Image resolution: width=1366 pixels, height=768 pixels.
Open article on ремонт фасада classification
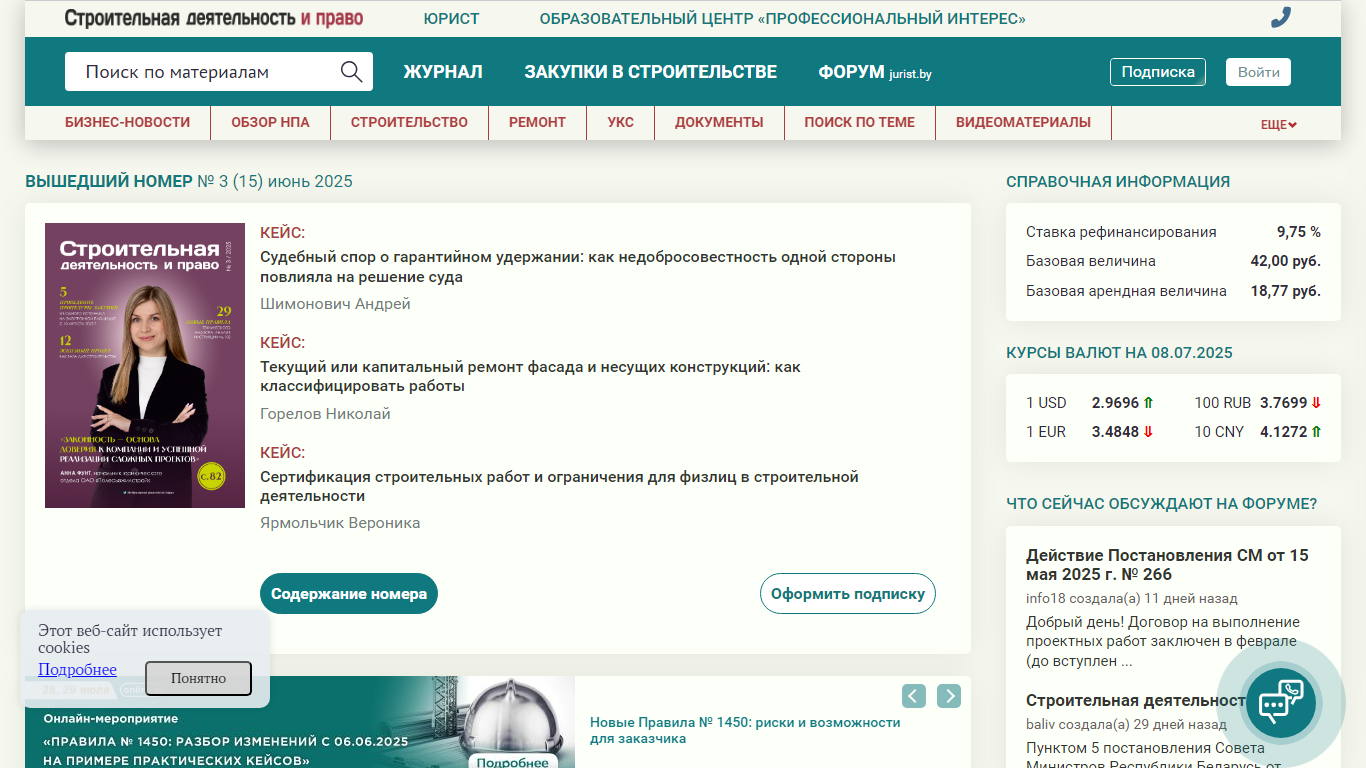tap(530, 377)
